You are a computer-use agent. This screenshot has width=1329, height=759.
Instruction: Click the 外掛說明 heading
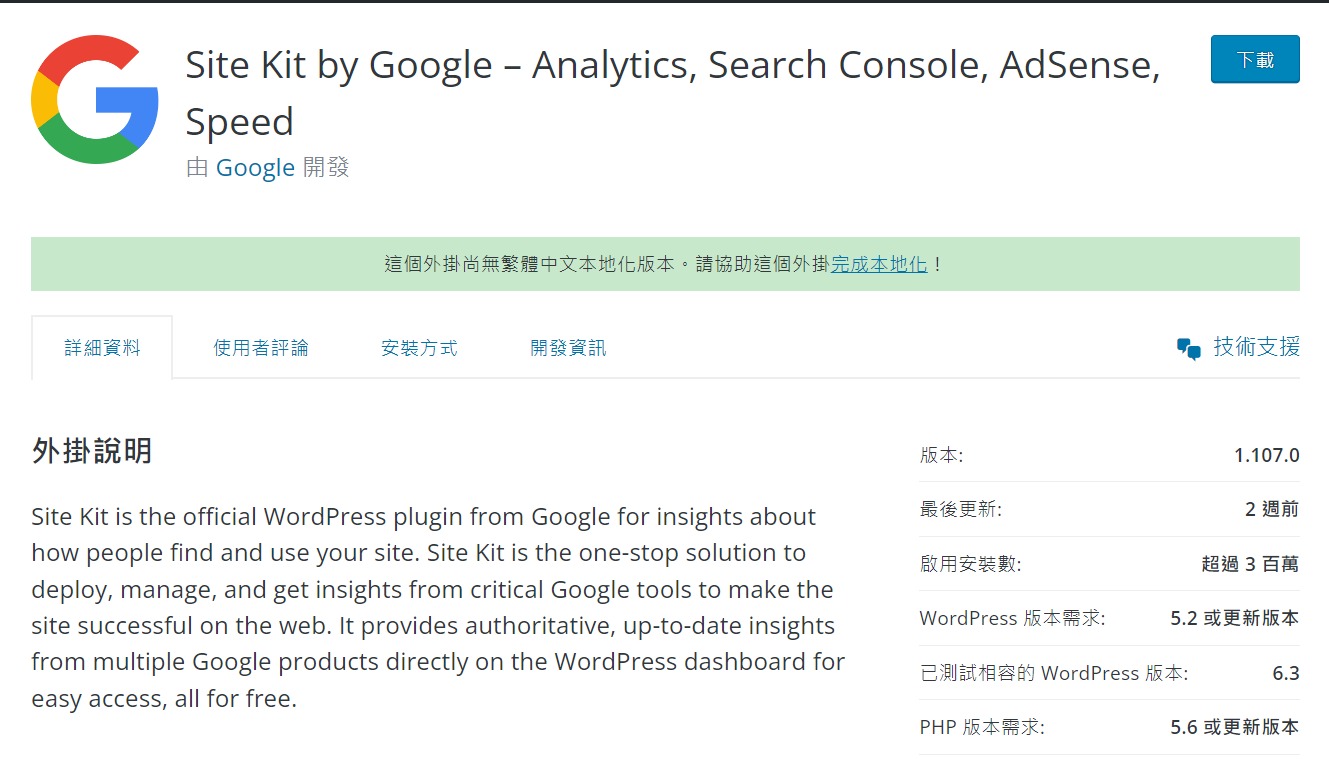[x=92, y=451]
